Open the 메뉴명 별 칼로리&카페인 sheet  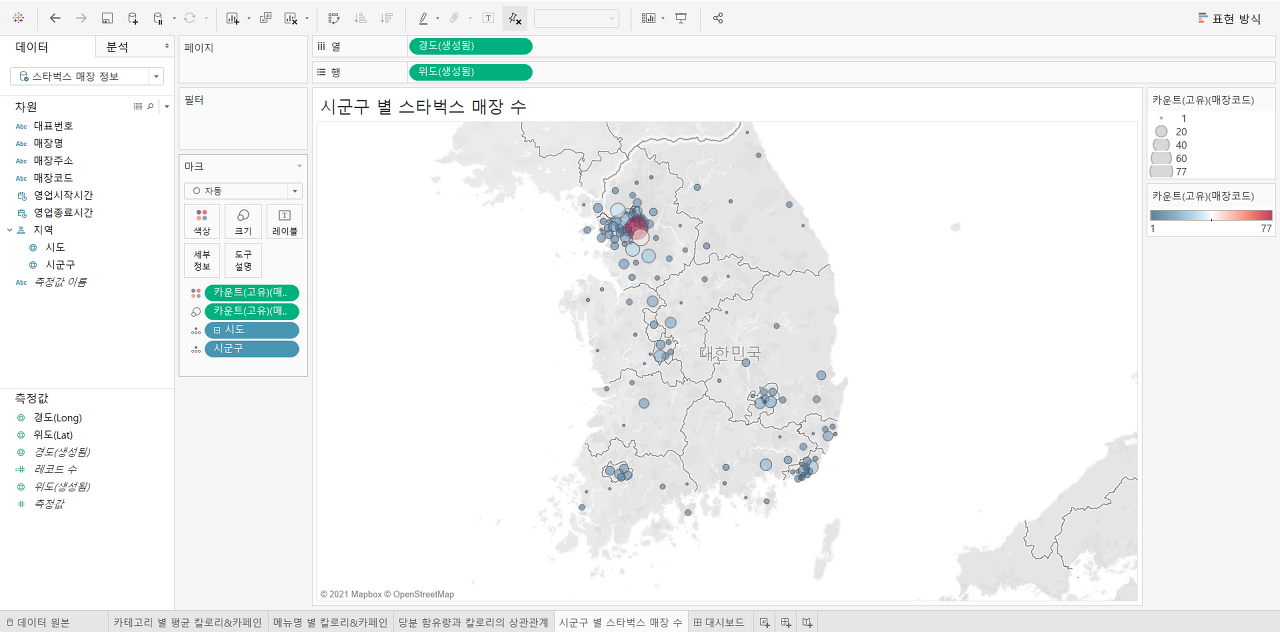pos(330,622)
